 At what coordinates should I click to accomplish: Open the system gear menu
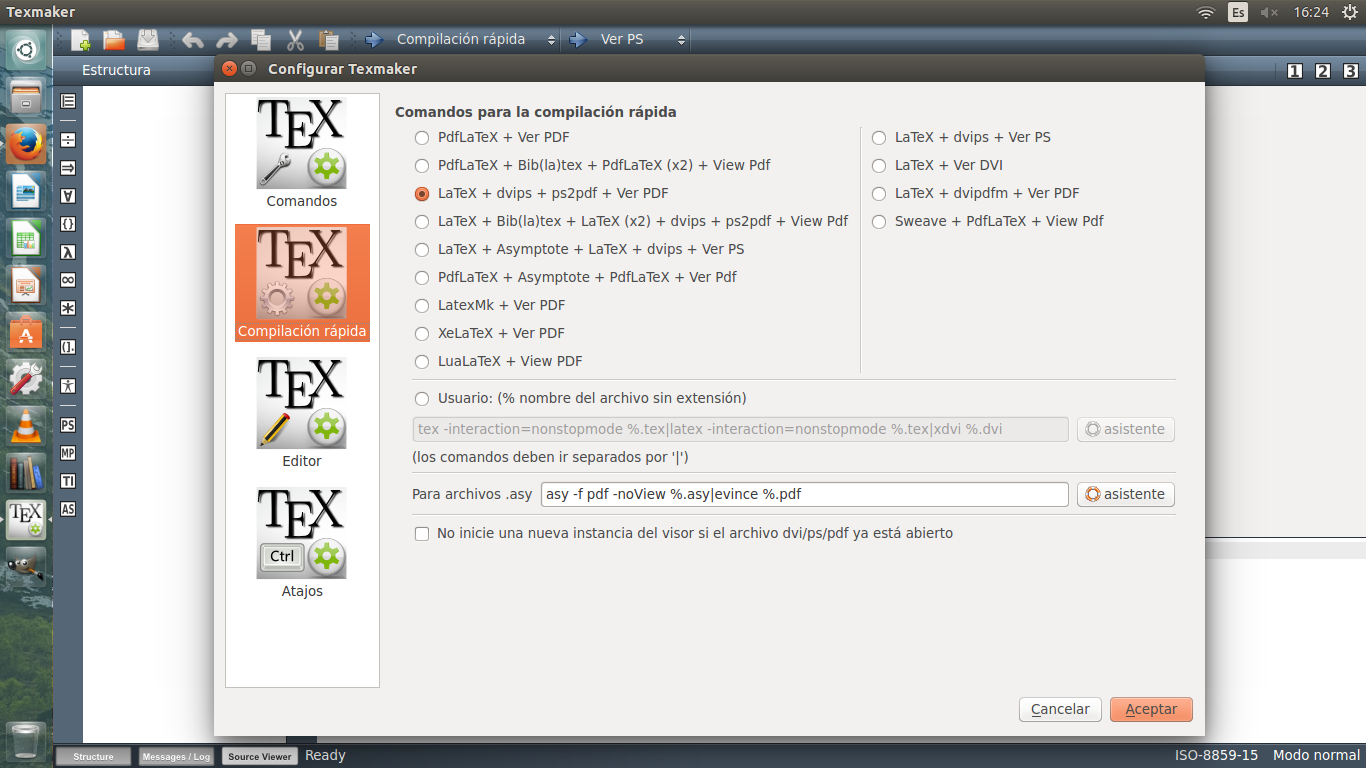[x=1350, y=12]
